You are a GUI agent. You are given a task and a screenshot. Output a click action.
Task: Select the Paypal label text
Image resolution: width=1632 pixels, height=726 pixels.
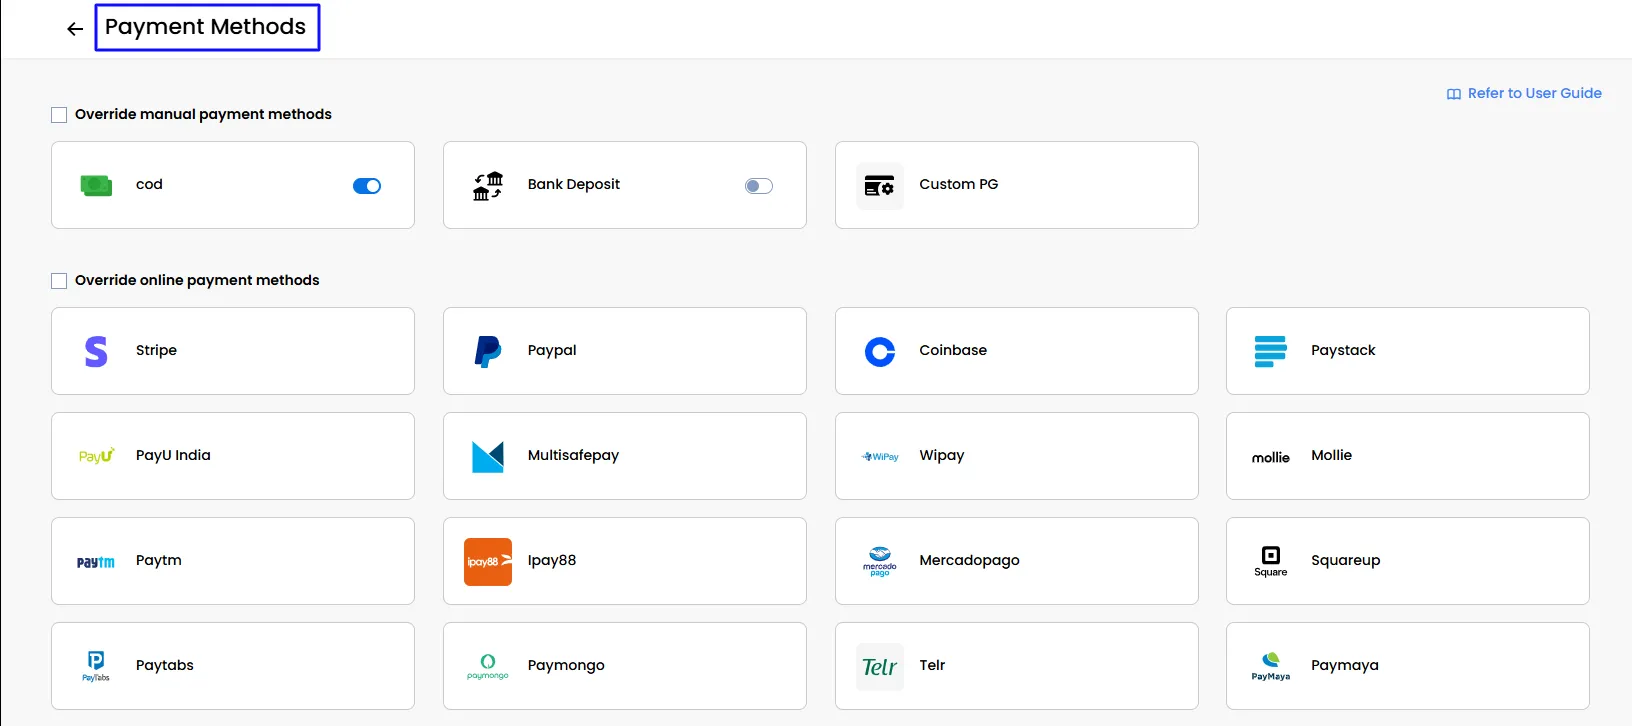[x=552, y=350]
